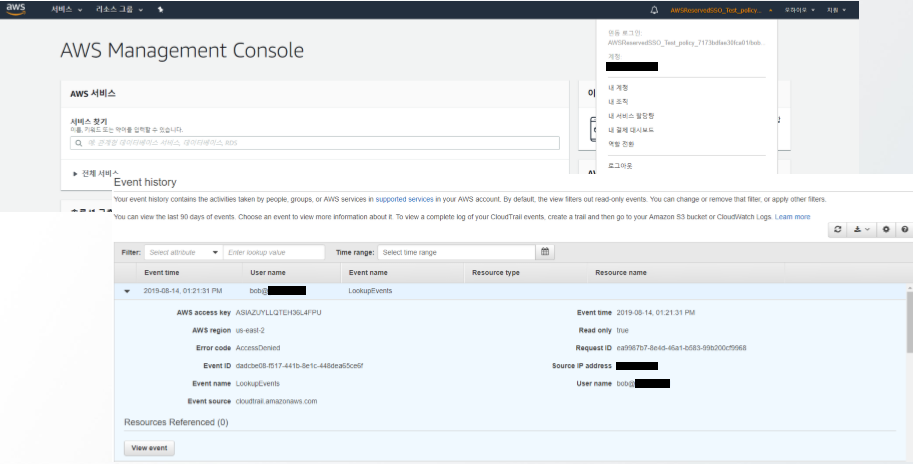The image size is (913, 464).
Task: Open the supported services link
Action: pyautogui.click(x=404, y=199)
